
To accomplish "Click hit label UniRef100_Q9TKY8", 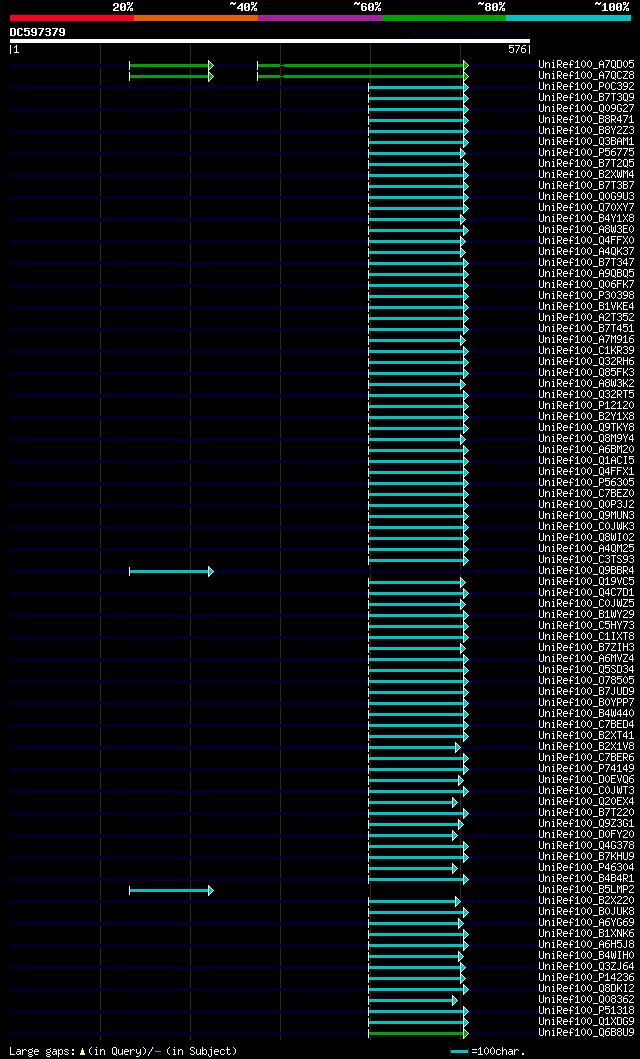I will coord(586,428).
